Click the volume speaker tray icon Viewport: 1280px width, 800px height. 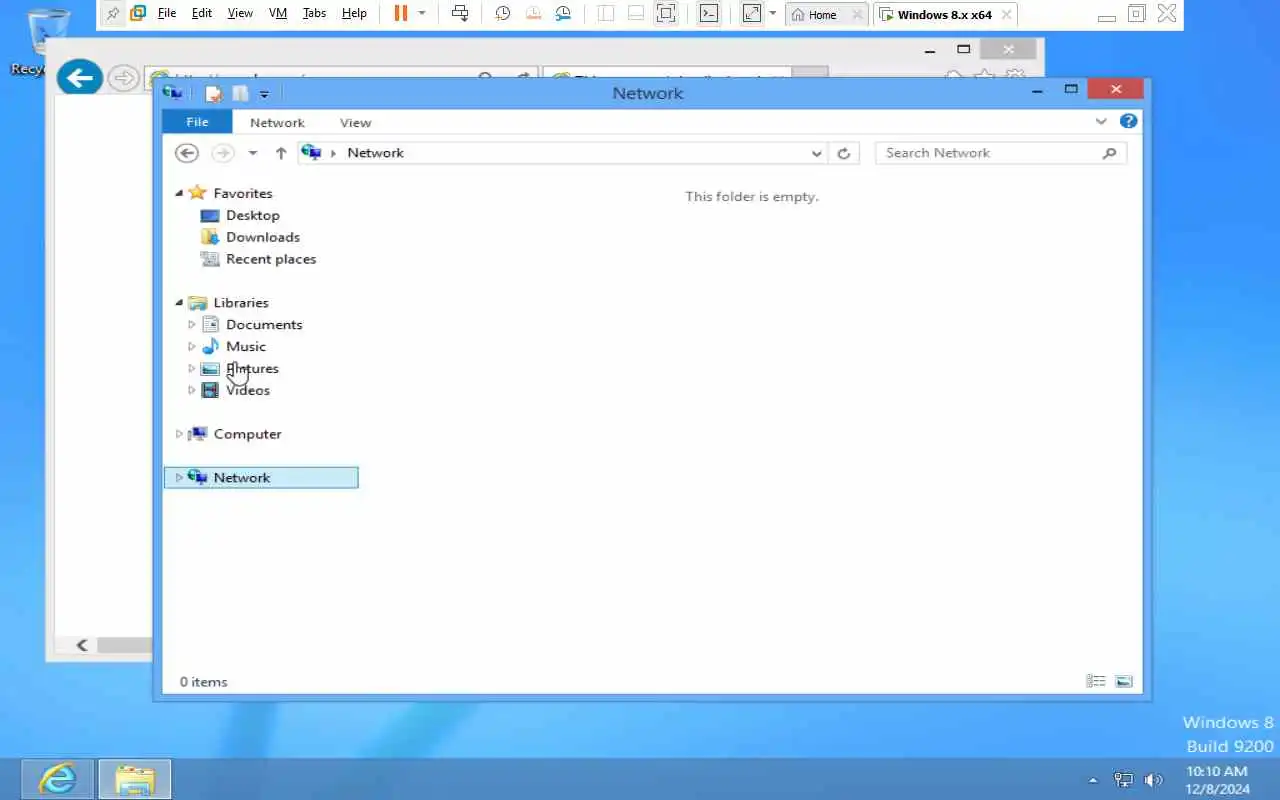pos(1153,780)
